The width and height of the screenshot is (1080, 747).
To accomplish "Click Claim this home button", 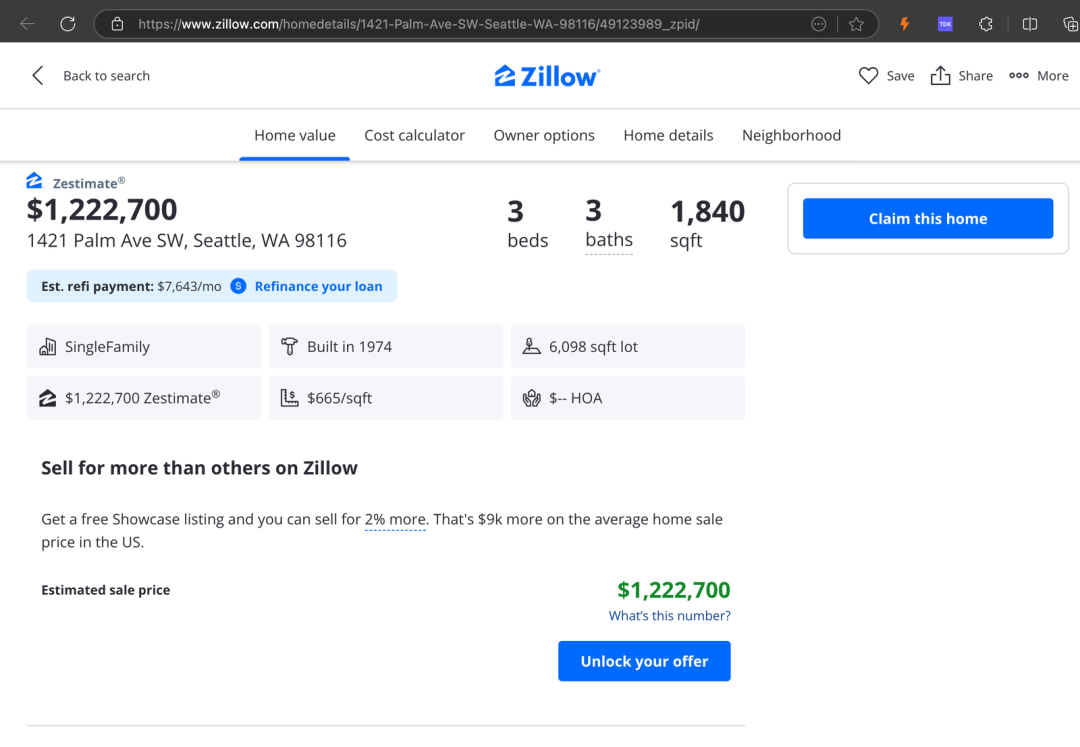I will (928, 218).
